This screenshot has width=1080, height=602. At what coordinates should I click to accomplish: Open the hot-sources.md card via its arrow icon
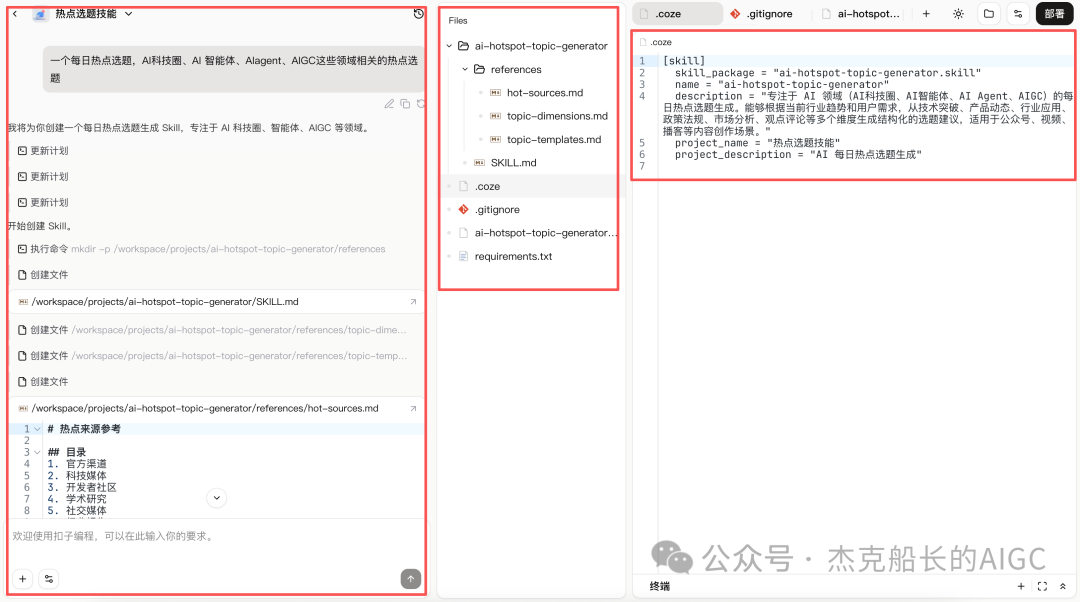(x=413, y=408)
